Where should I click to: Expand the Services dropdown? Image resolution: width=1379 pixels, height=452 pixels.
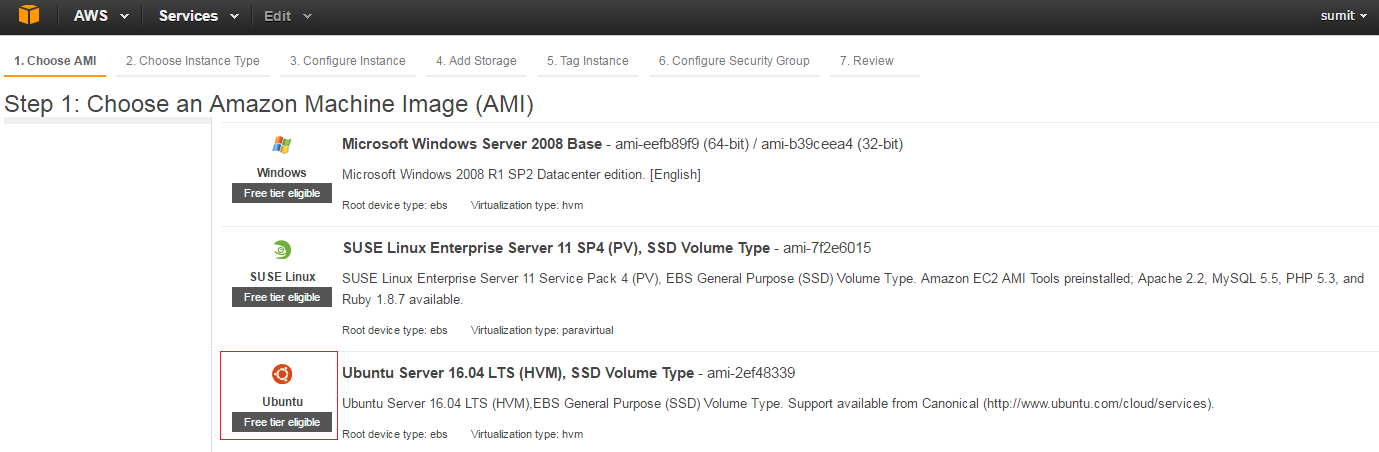click(x=199, y=16)
